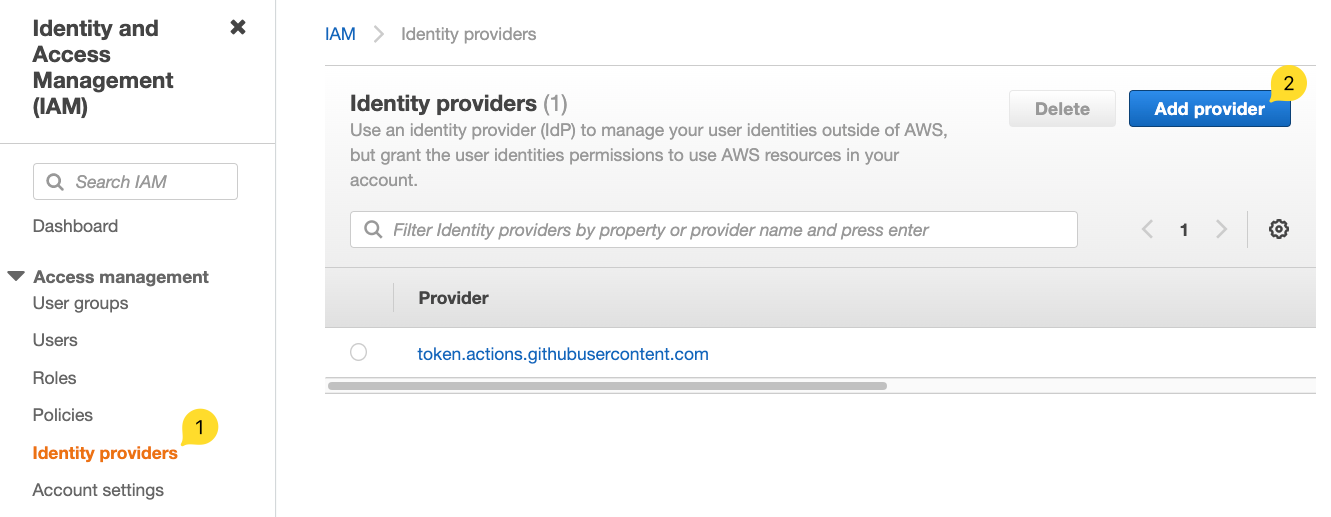Navigate to Roles page
1331x517 pixels.
[x=54, y=378]
